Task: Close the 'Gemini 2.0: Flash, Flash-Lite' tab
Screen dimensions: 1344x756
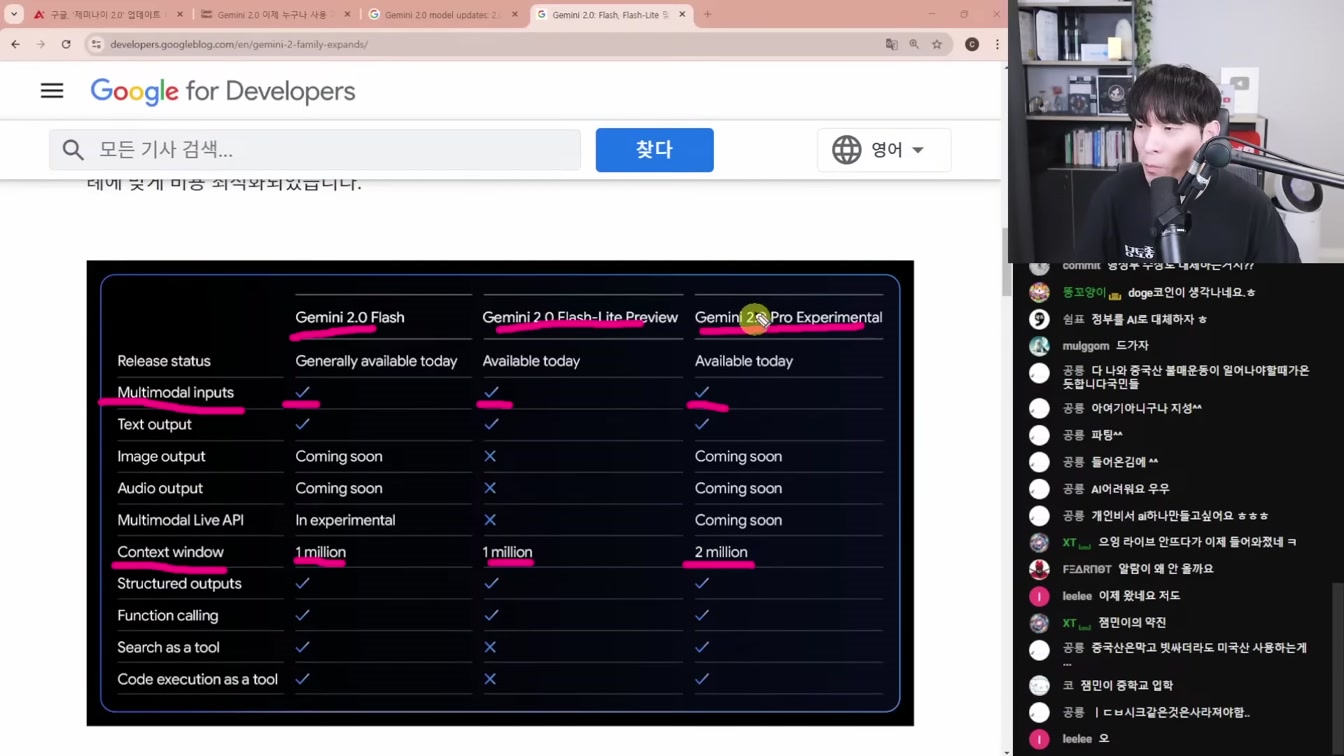Action: [682, 15]
